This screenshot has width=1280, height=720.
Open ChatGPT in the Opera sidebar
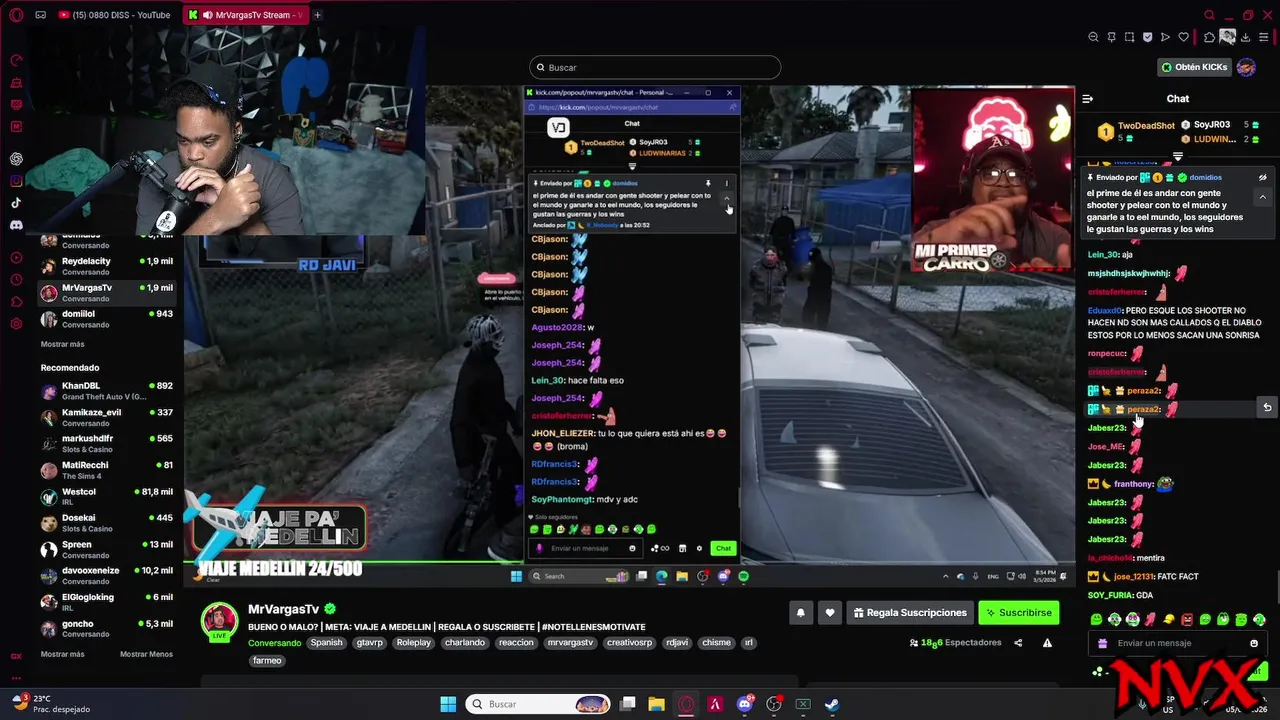click(16, 159)
